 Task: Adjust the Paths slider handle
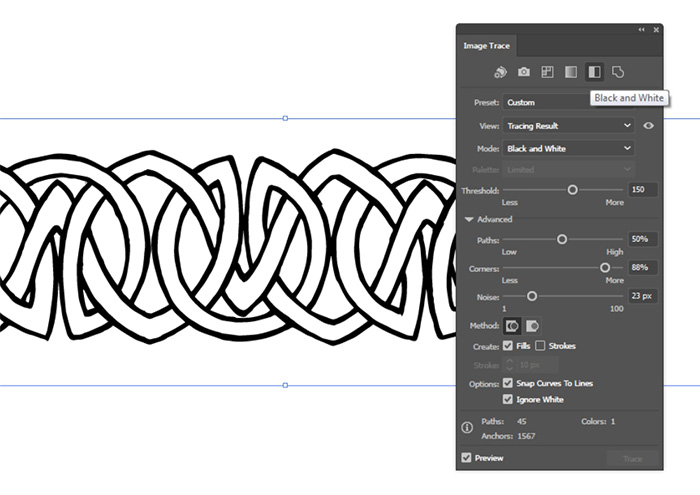click(562, 240)
